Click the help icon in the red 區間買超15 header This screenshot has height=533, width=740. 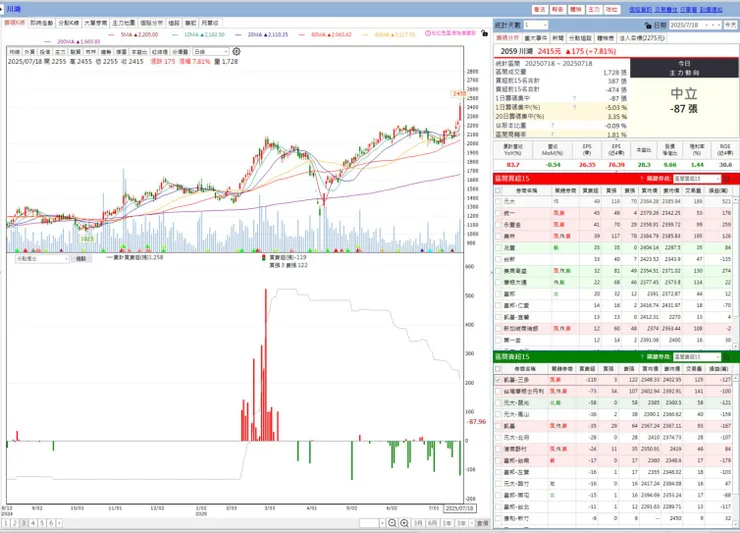[x=642, y=179]
